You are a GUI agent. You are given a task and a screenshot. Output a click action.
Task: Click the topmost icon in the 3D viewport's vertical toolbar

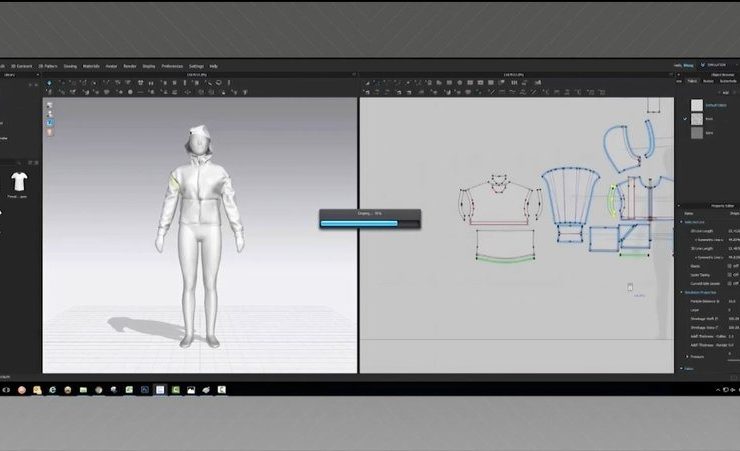tap(49, 104)
